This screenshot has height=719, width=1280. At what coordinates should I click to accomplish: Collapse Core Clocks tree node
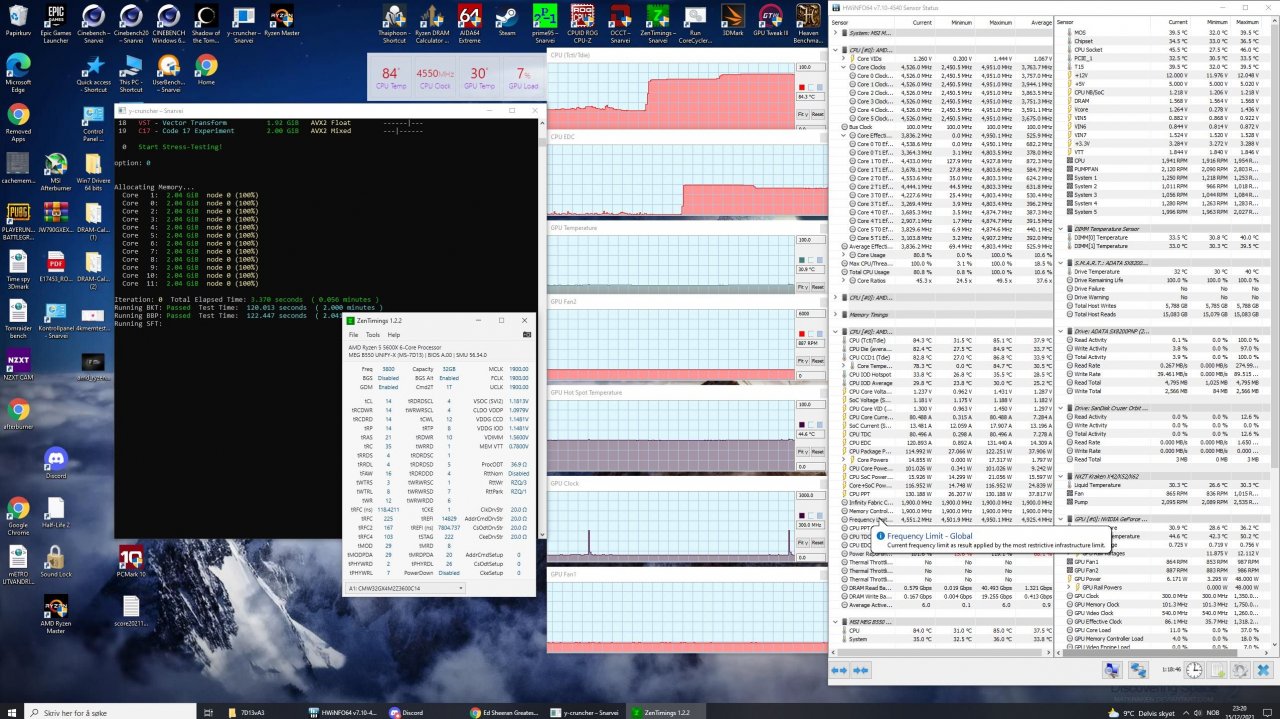tap(843, 67)
